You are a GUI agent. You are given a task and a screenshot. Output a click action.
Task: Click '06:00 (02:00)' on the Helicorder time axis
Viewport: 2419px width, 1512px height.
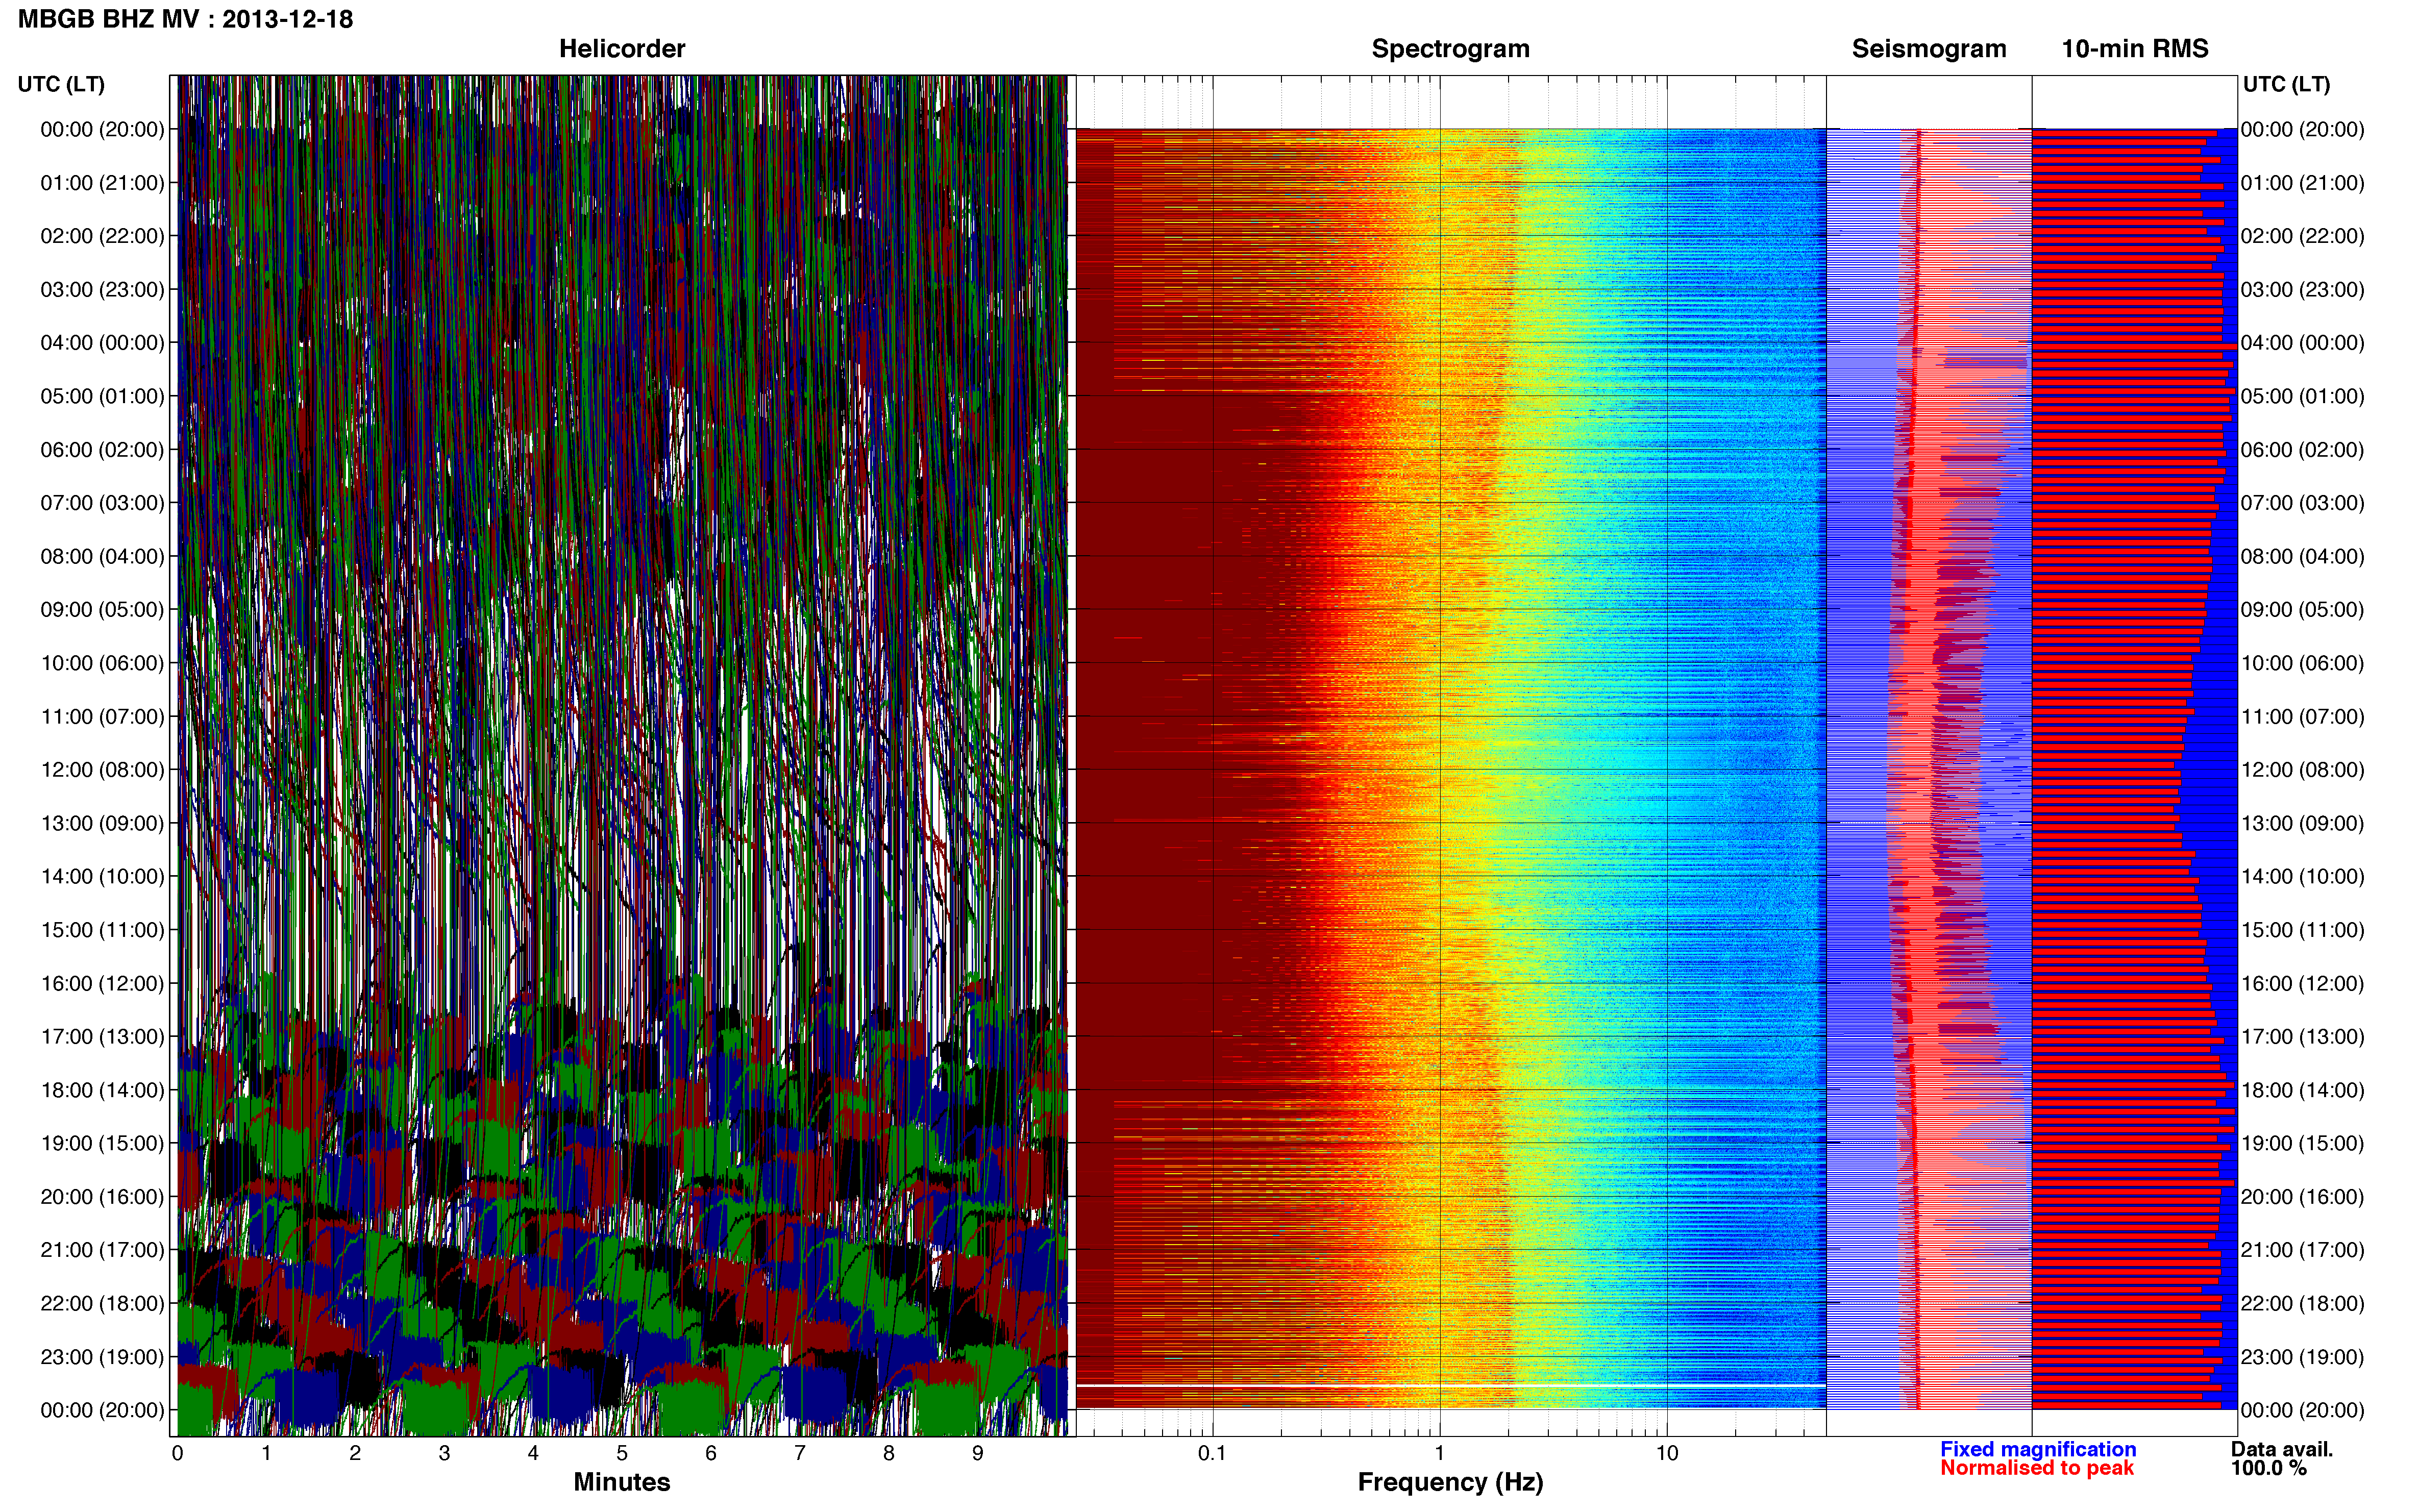tap(102, 450)
